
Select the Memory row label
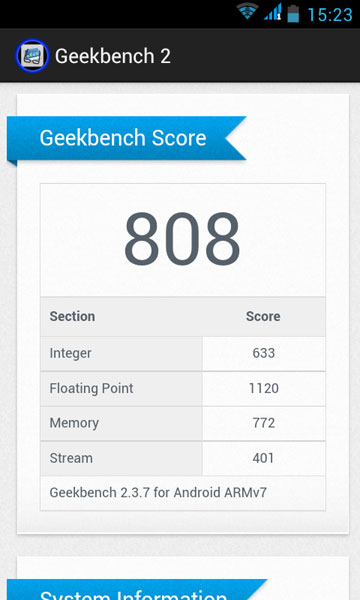74,423
